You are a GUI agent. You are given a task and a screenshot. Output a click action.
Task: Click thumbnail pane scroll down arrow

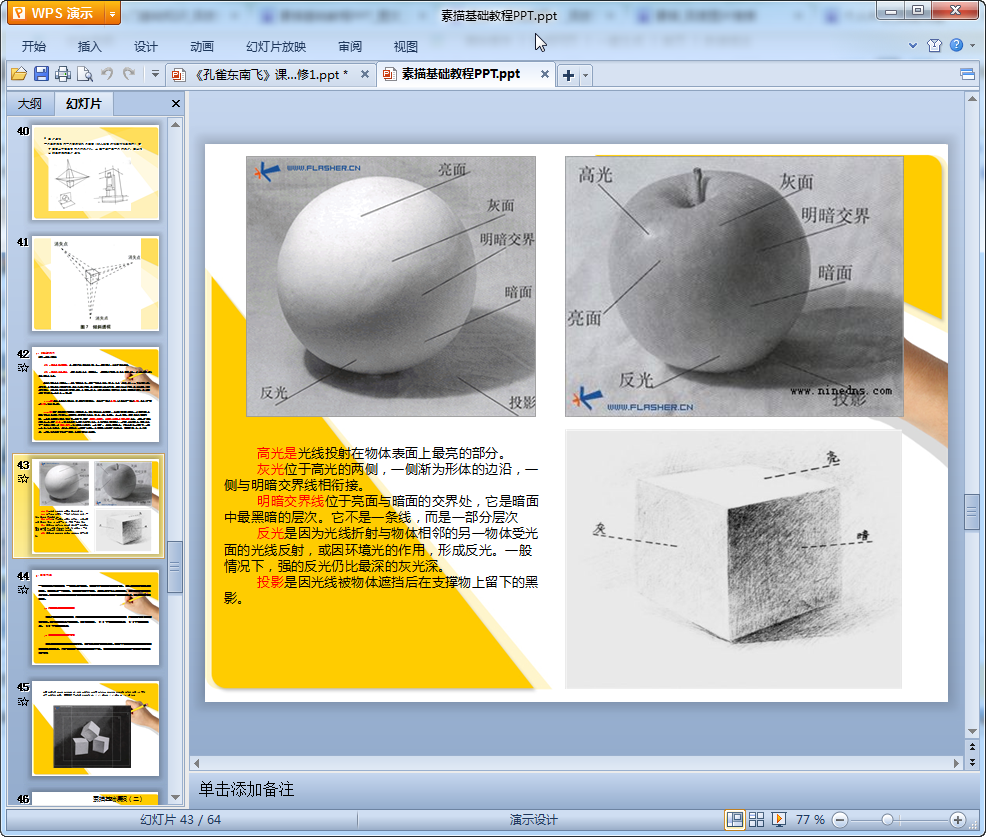click(175, 797)
